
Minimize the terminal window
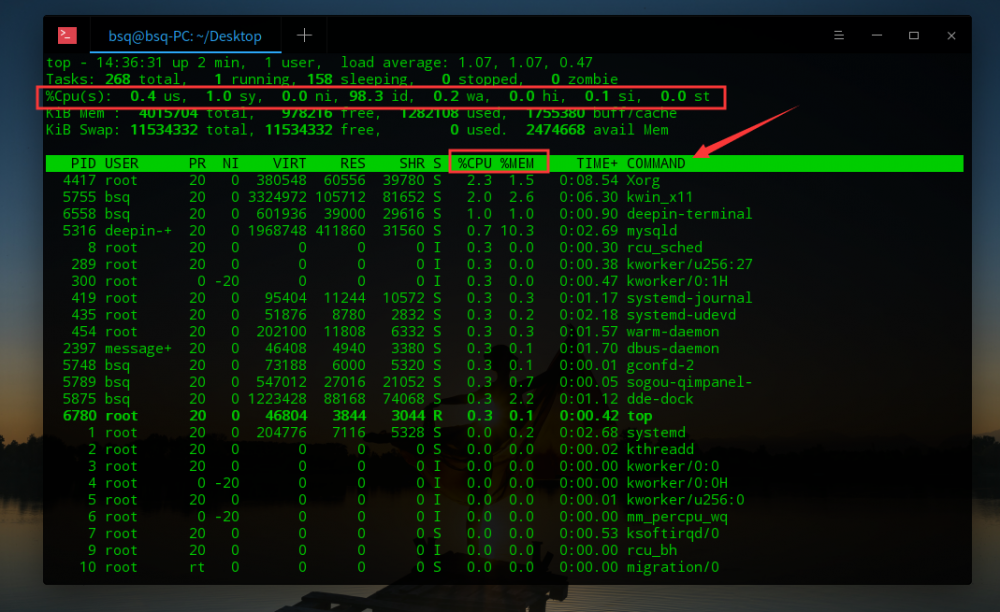point(877,36)
